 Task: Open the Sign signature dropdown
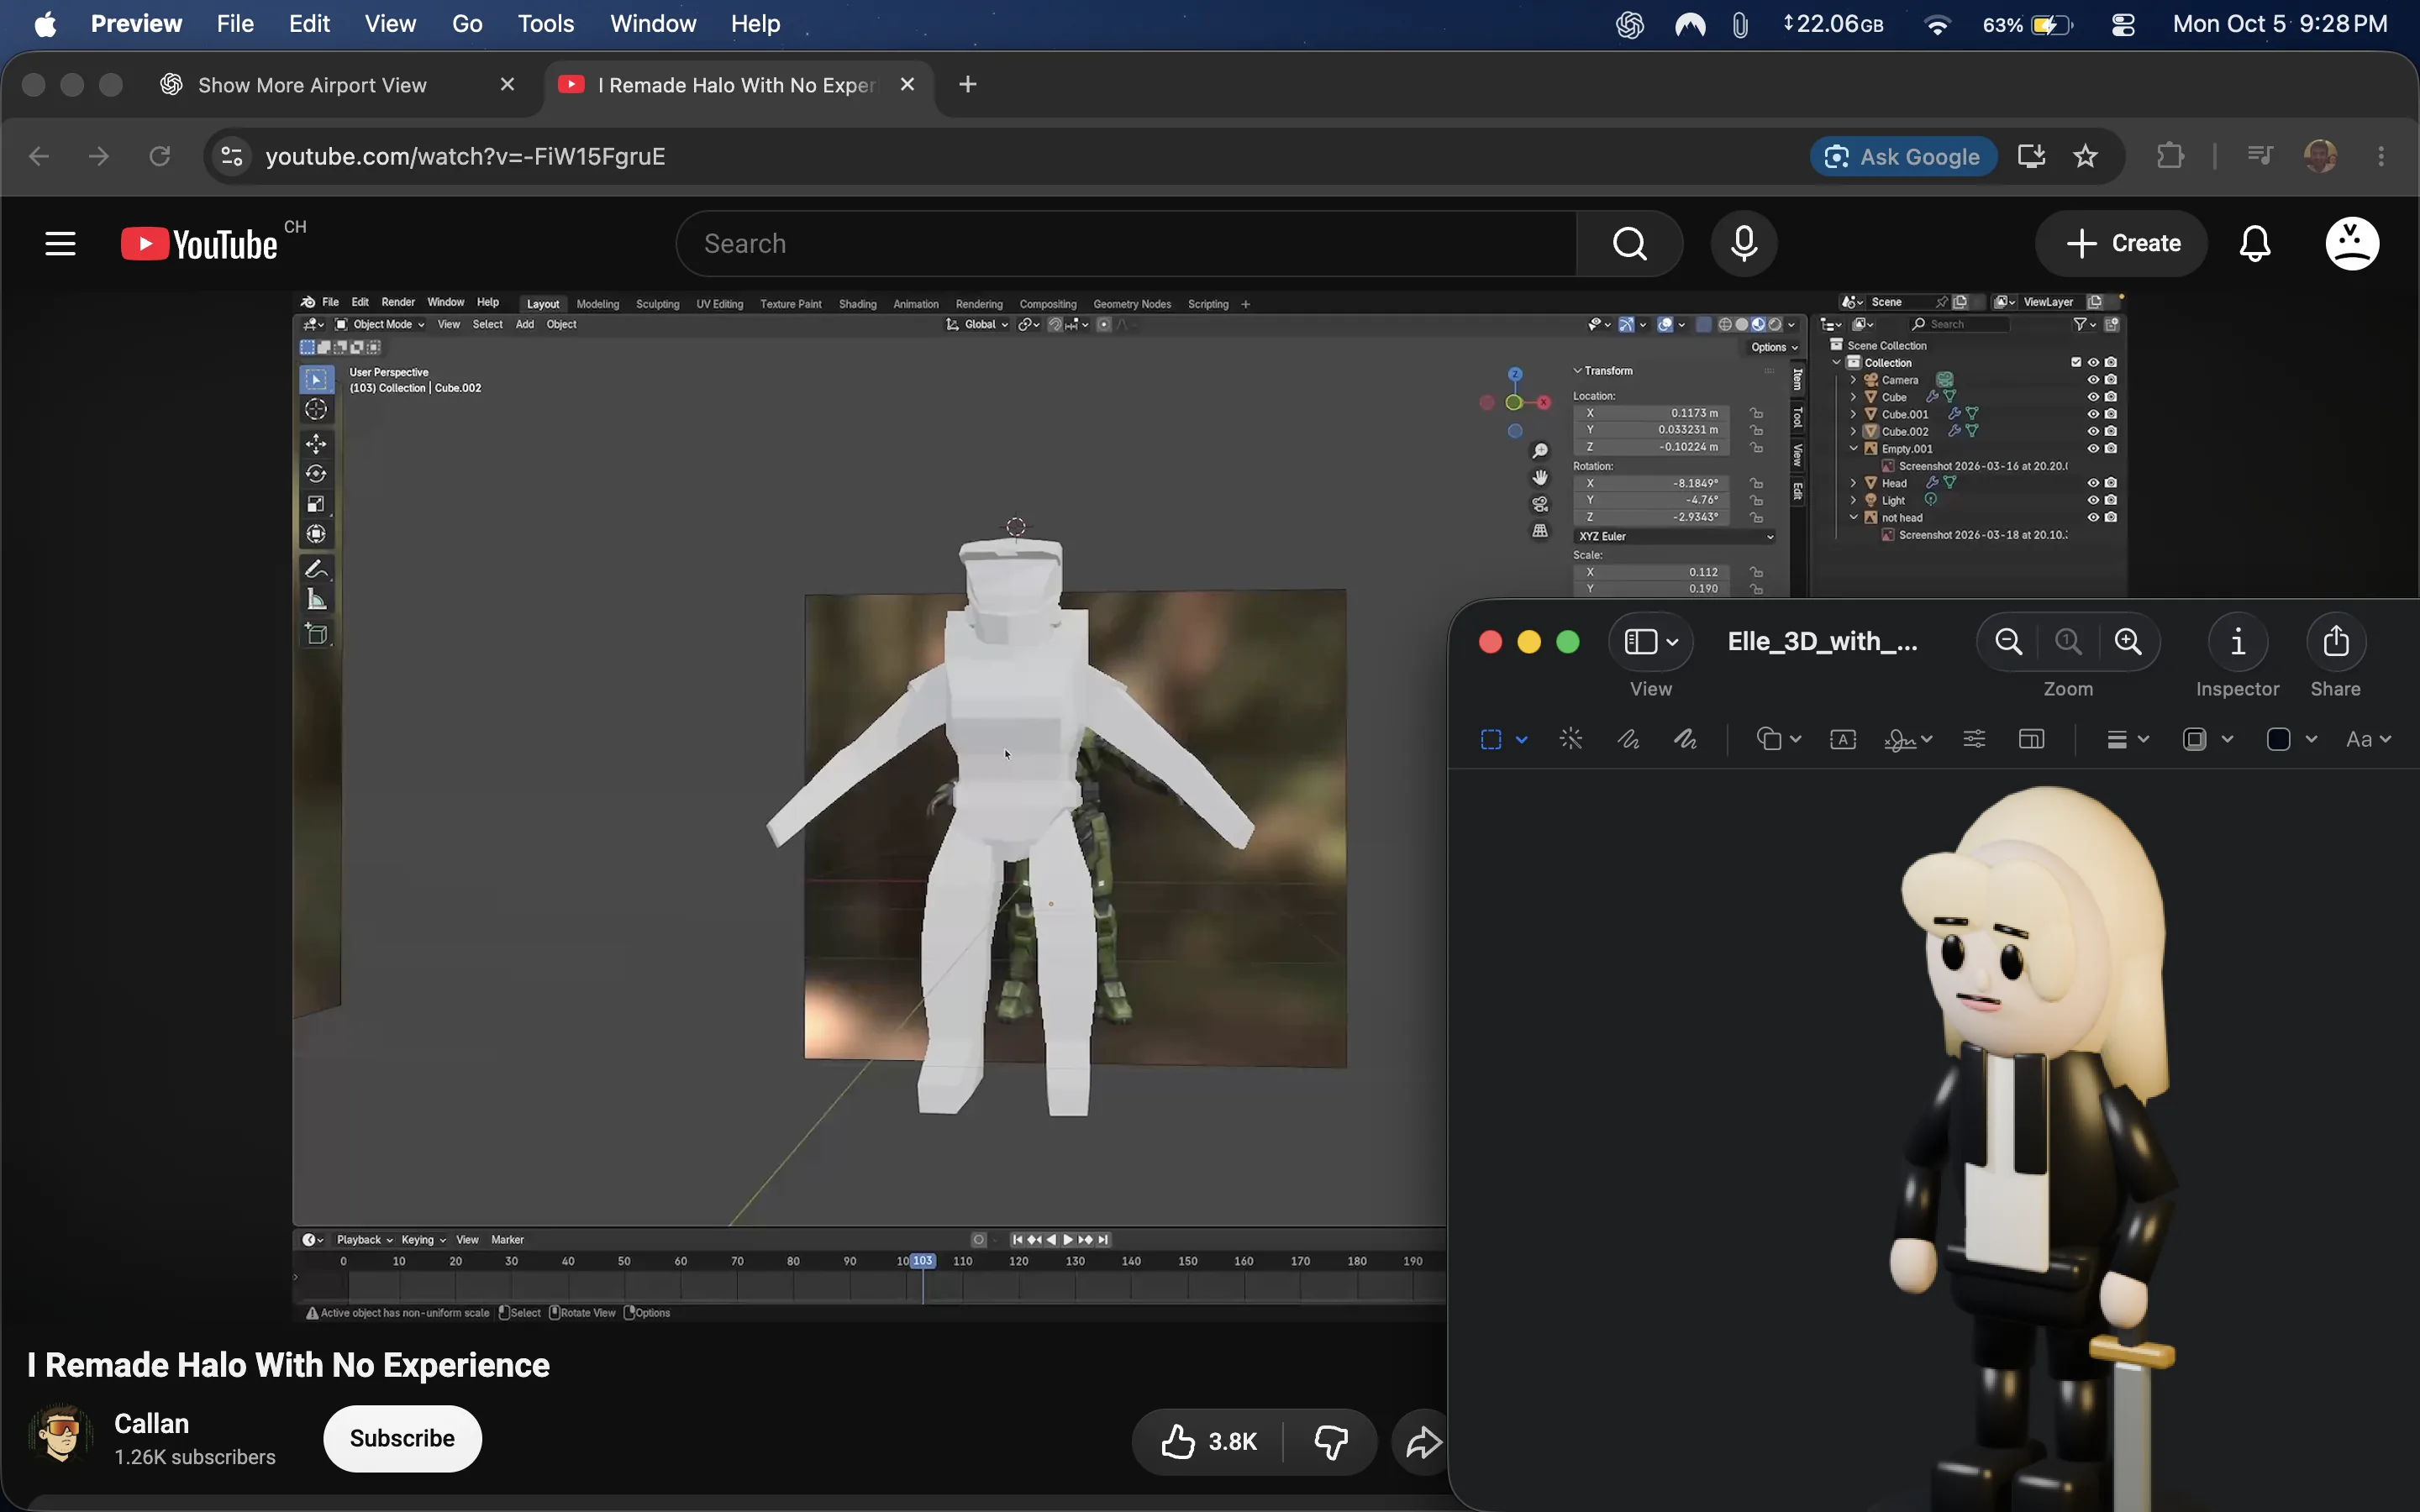[1907, 739]
